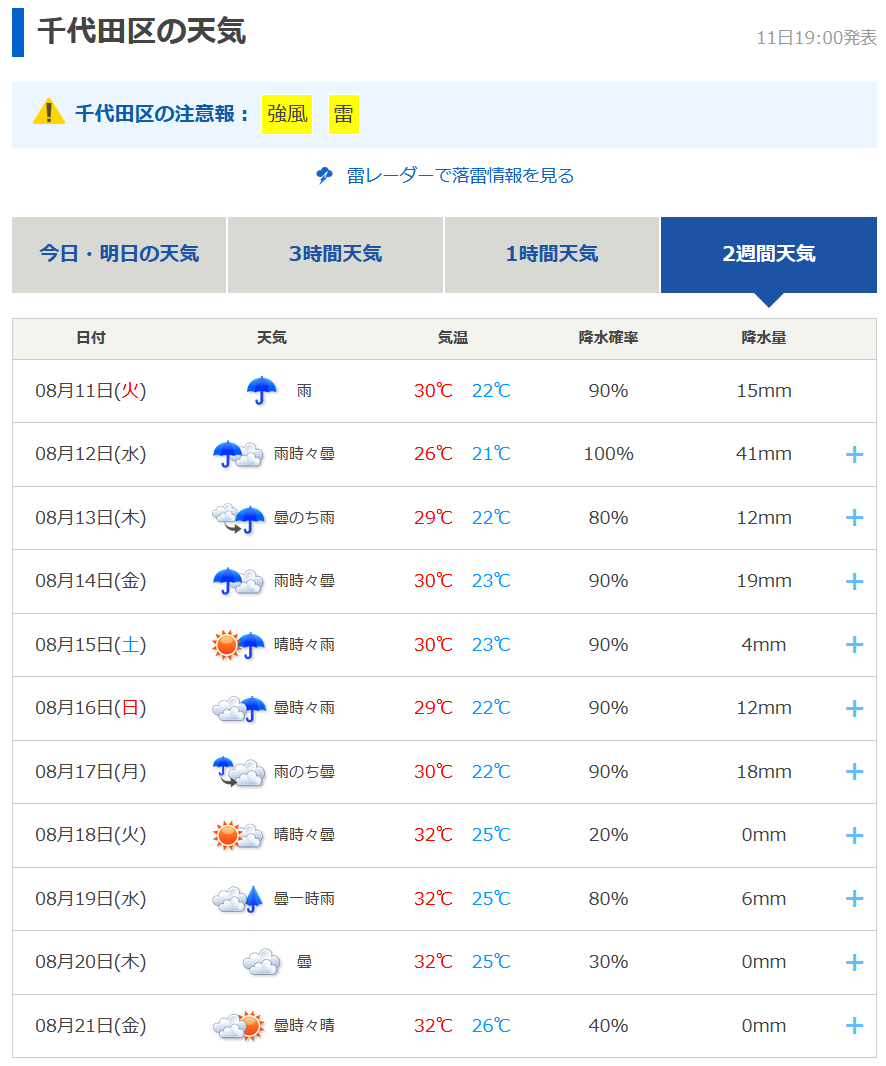Click the cloud-umbrella icon for 08月16日
The width and height of the screenshot is (886, 1066).
coord(238,708)
